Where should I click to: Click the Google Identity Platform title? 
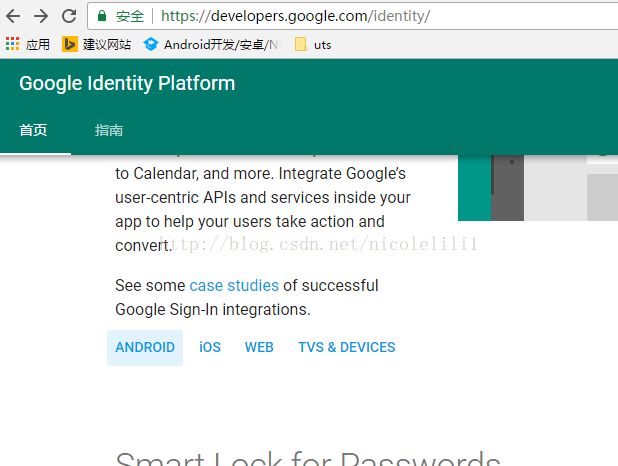coord(127,83)
